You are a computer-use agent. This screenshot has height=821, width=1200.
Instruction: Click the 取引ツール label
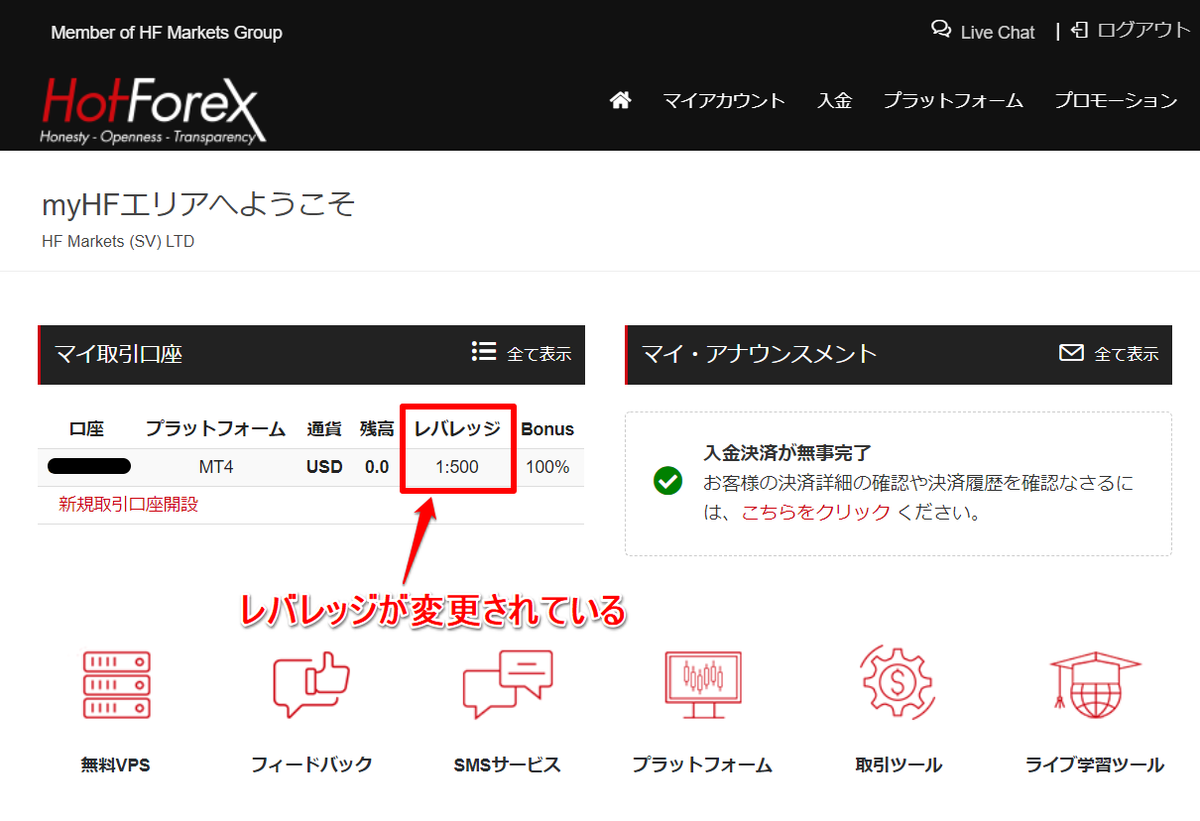point(898,765)
